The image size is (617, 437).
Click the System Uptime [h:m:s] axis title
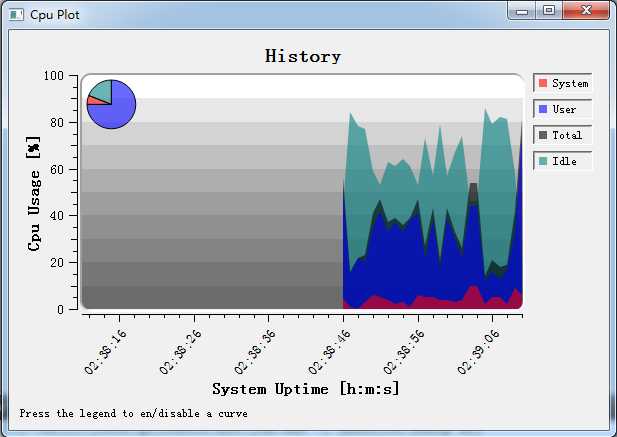coord(306,389)
